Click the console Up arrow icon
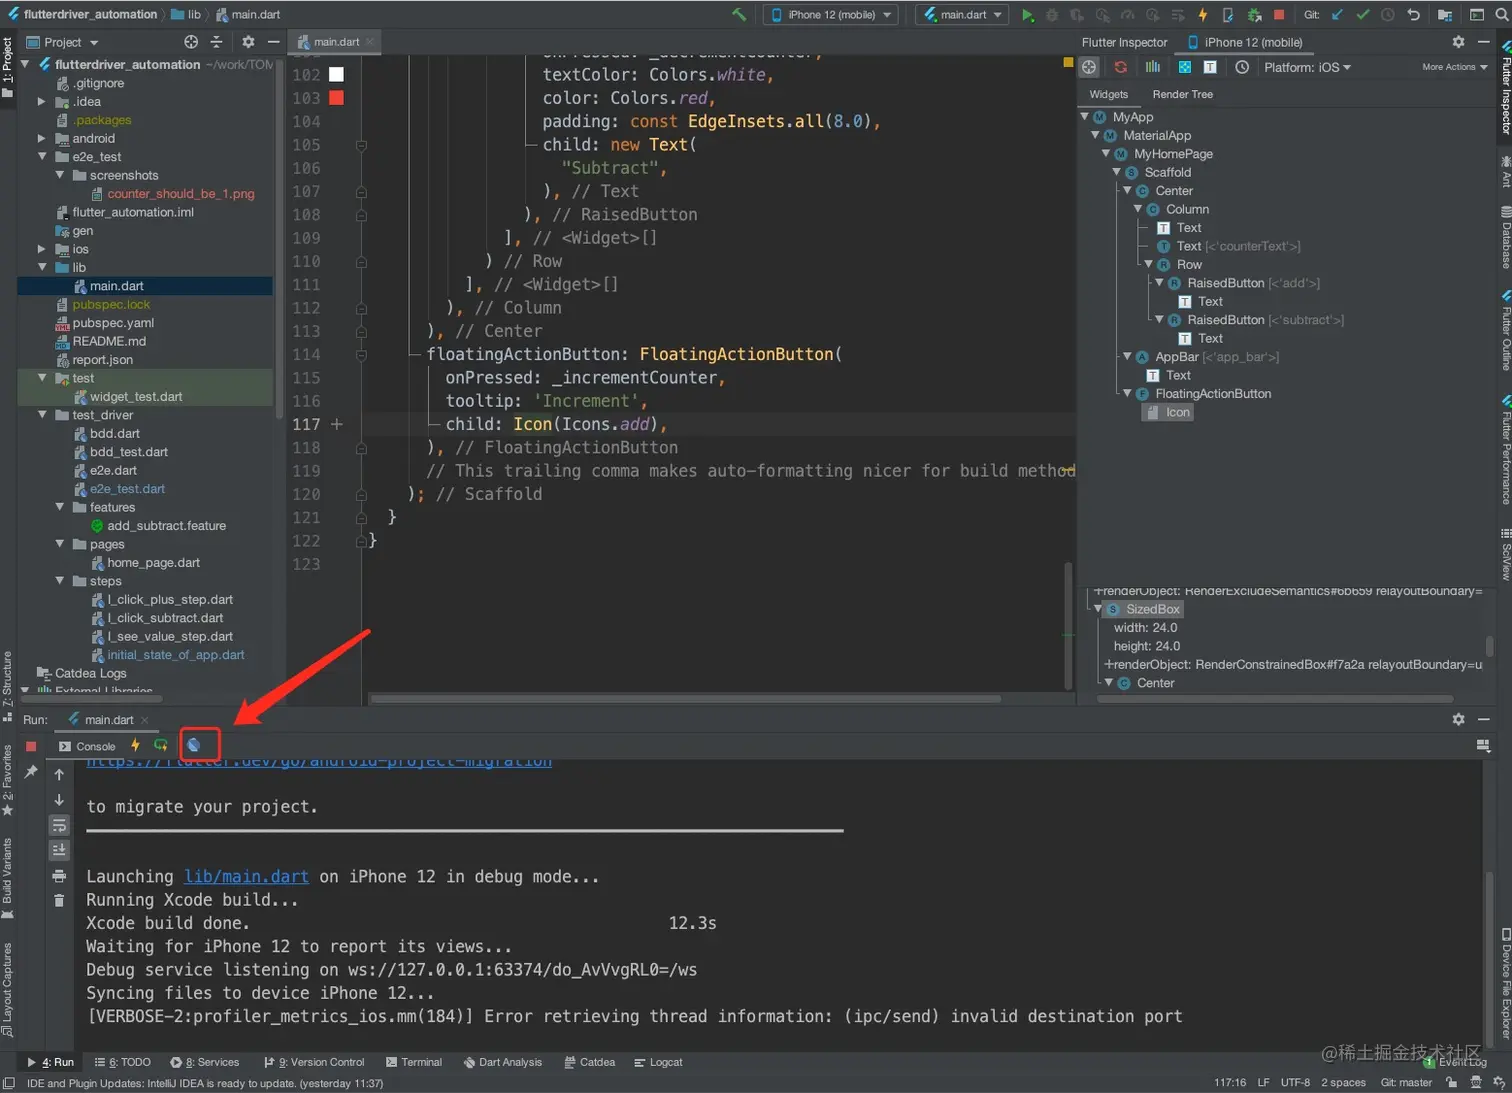 point(59,774)
